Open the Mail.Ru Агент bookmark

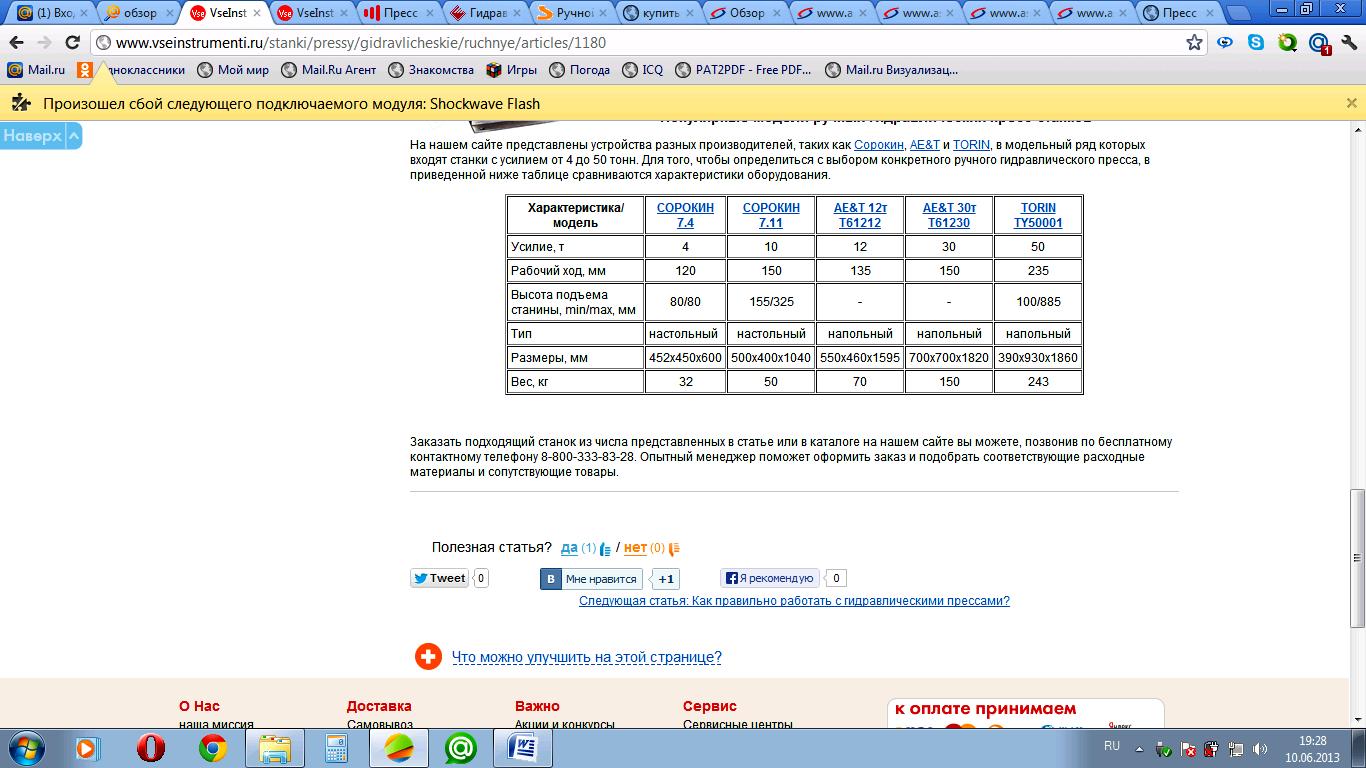[329, 70]
